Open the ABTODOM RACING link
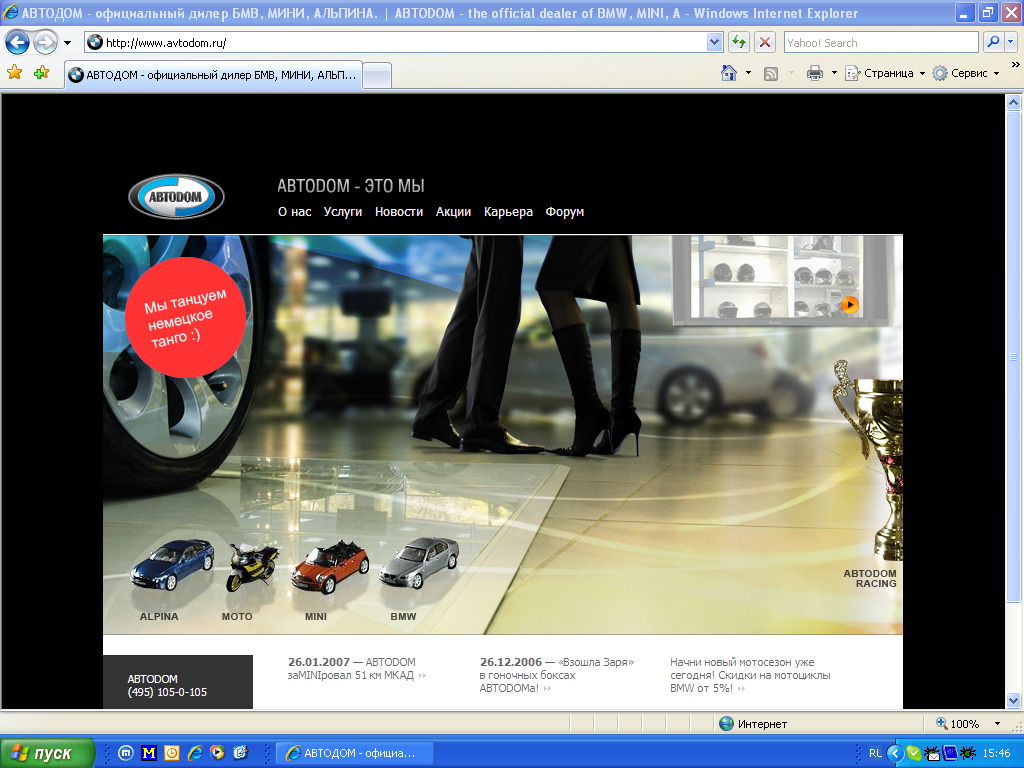Image resolution: width=1024 pixels, height=768 pixels. click(x=870, y=579)
